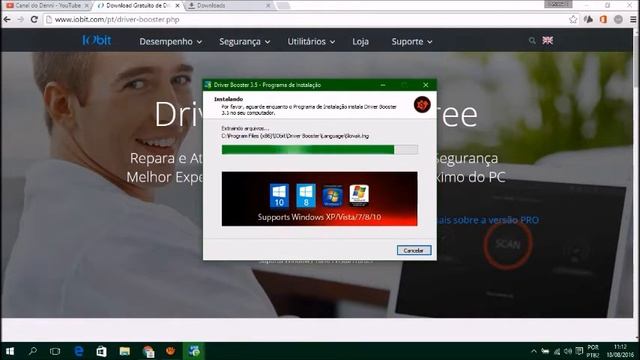Click the Cancelar button in the installer
Viewport: 640px width, 360px height.
click(x=414, y=250)
